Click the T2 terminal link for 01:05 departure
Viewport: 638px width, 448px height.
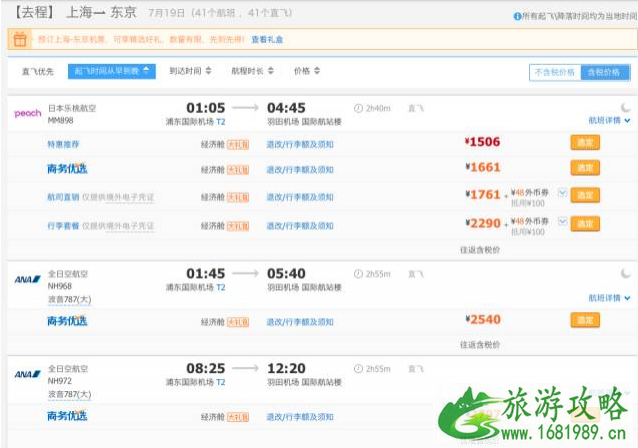click(221, 122)
